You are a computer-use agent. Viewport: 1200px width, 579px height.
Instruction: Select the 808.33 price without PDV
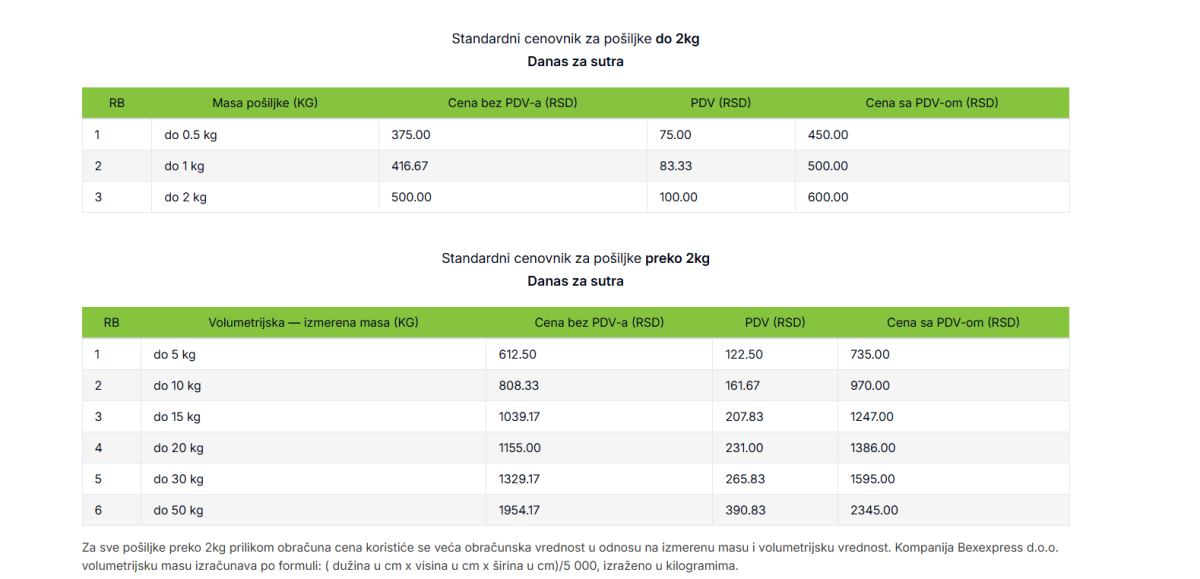[x=519, y=385]
